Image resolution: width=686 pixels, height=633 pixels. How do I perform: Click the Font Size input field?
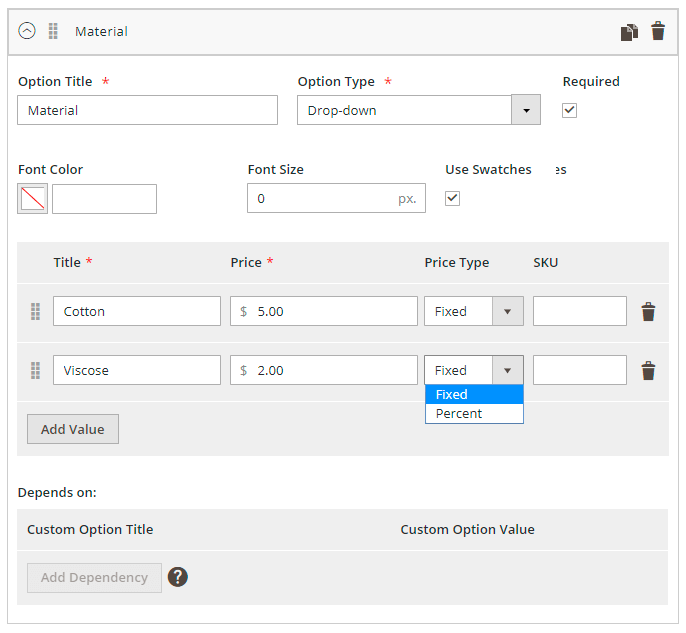click(x=322, y=198)
